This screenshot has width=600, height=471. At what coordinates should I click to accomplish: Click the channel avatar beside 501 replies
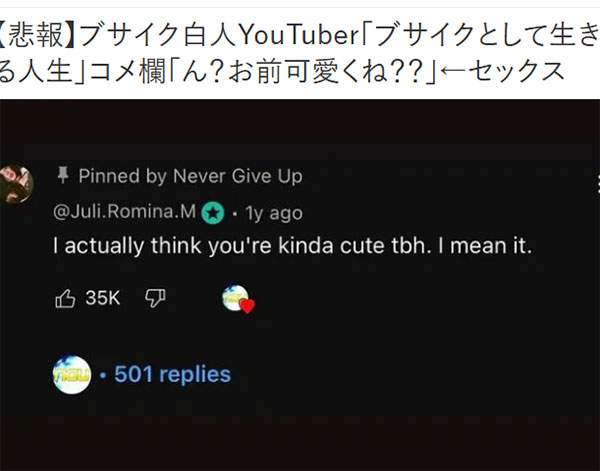coord(71,375)
